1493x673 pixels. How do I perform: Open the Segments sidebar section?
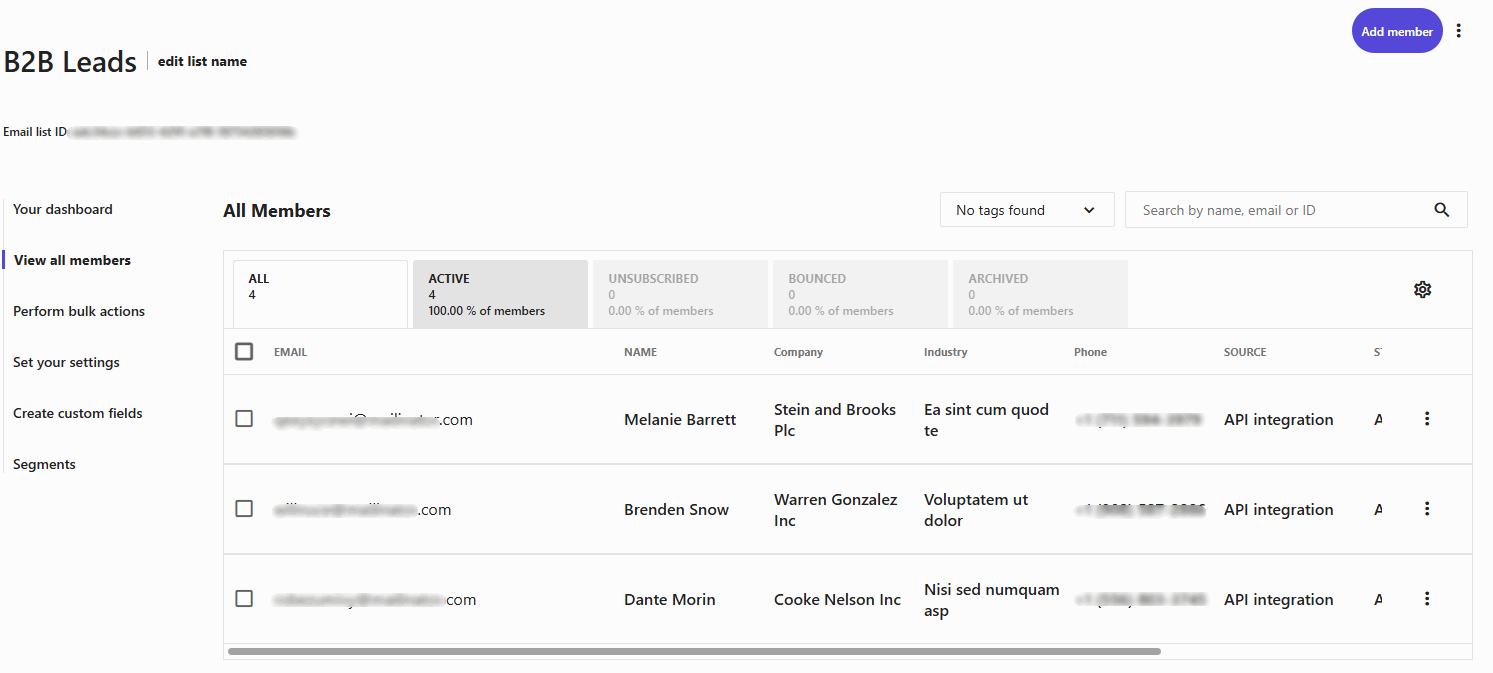point(44,464)
